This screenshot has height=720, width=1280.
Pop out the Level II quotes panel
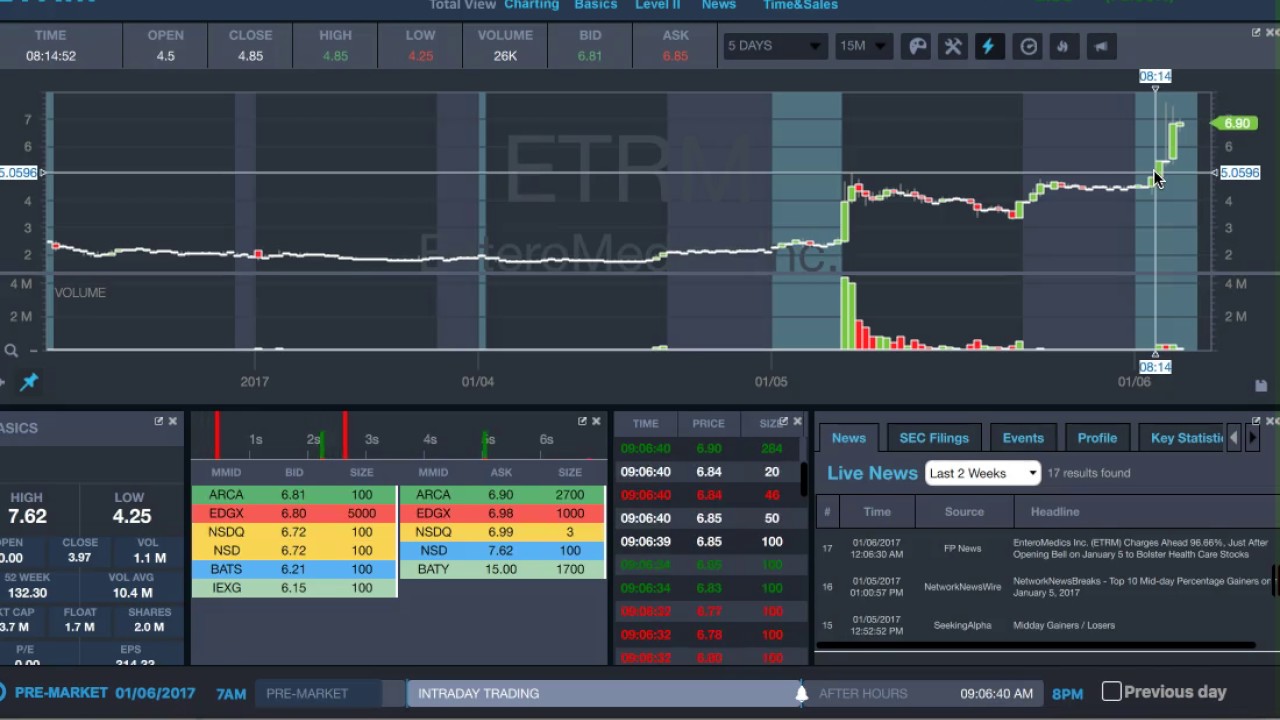(582, 421)
